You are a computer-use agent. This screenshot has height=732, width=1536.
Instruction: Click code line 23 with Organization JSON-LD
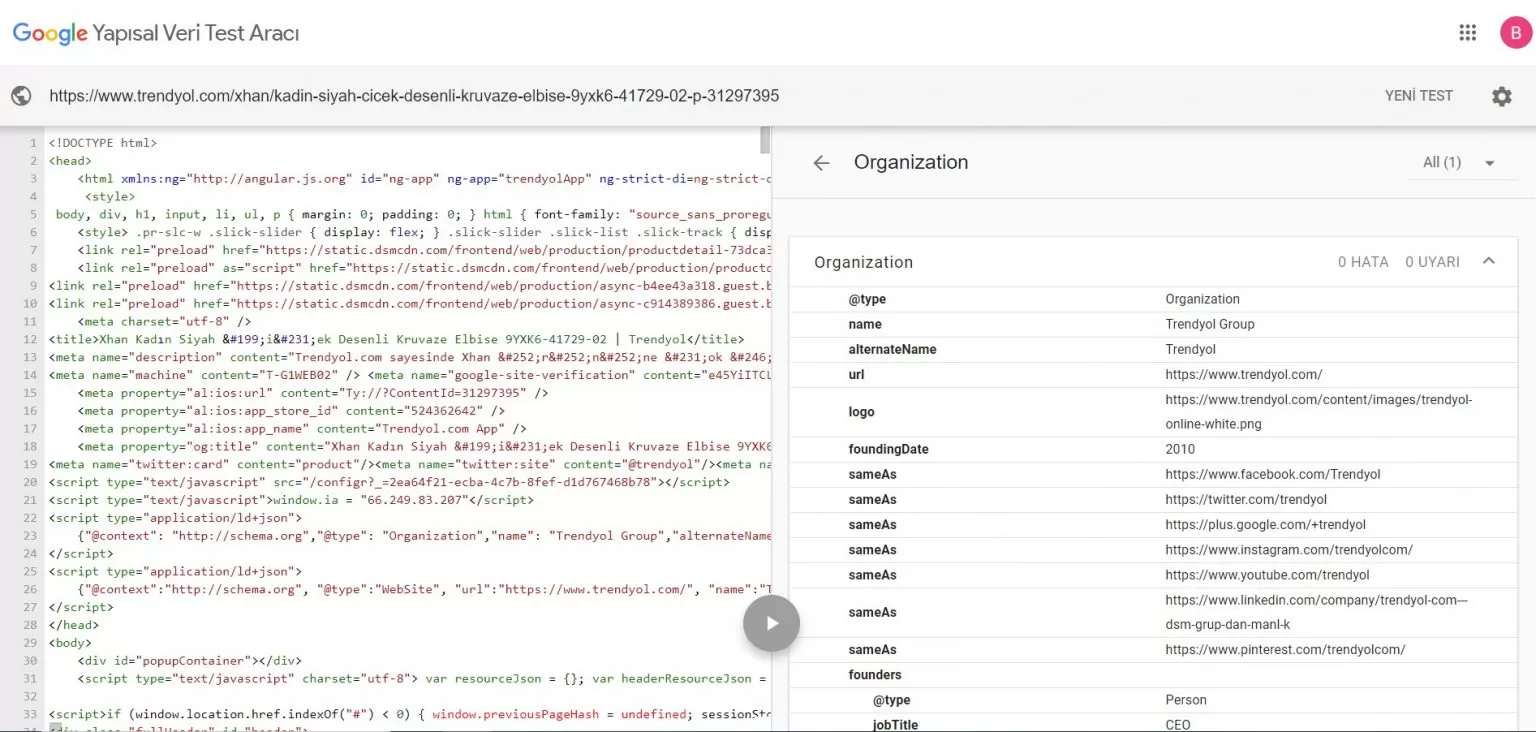click(424, 536)
